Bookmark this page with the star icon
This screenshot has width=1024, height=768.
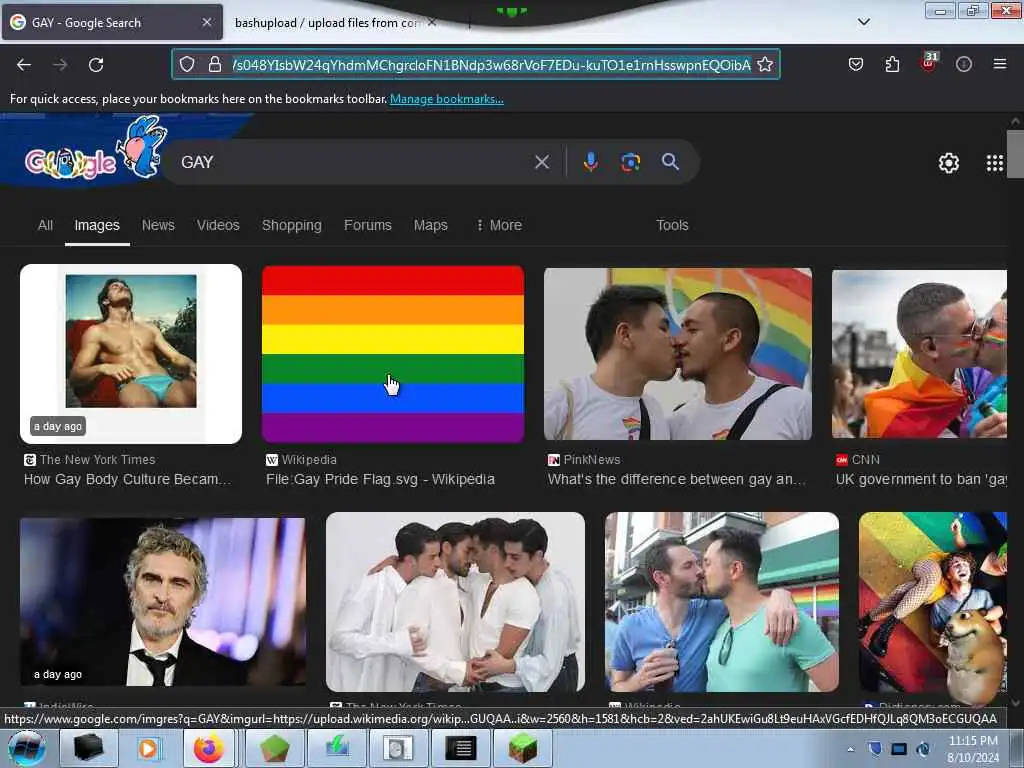pos(765,64)
